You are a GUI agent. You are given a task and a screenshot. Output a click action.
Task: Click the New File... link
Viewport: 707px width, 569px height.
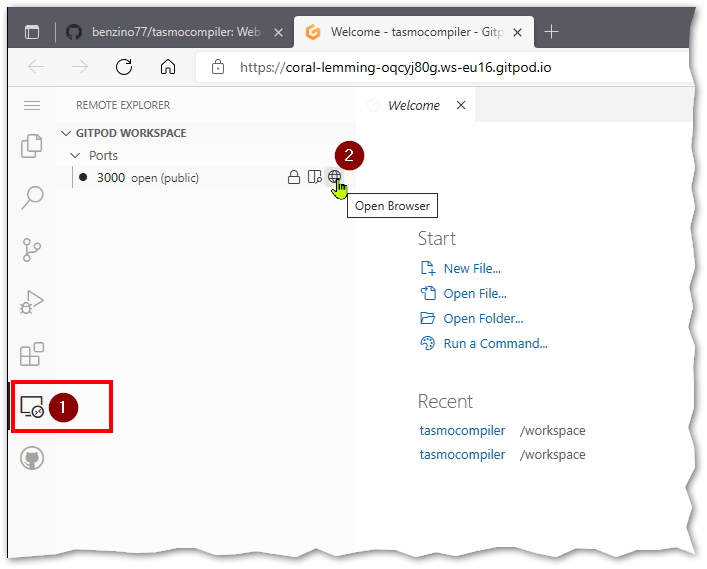pyautogui.click(x=471, y=268)
